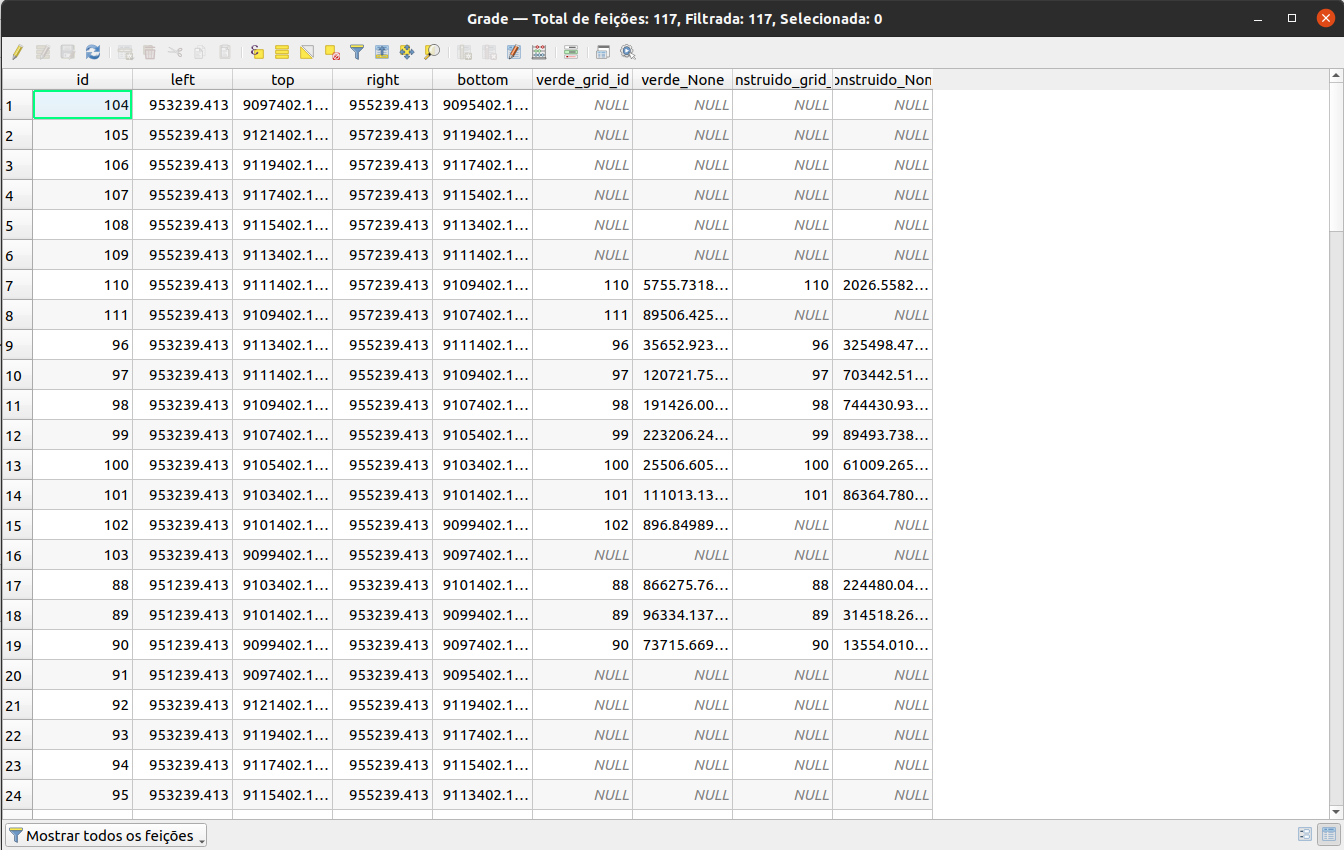Image resolution: width=1344 pixels, height=850 pixels.
Task: Sort by the right column header
Action: (x=383, y=80)
